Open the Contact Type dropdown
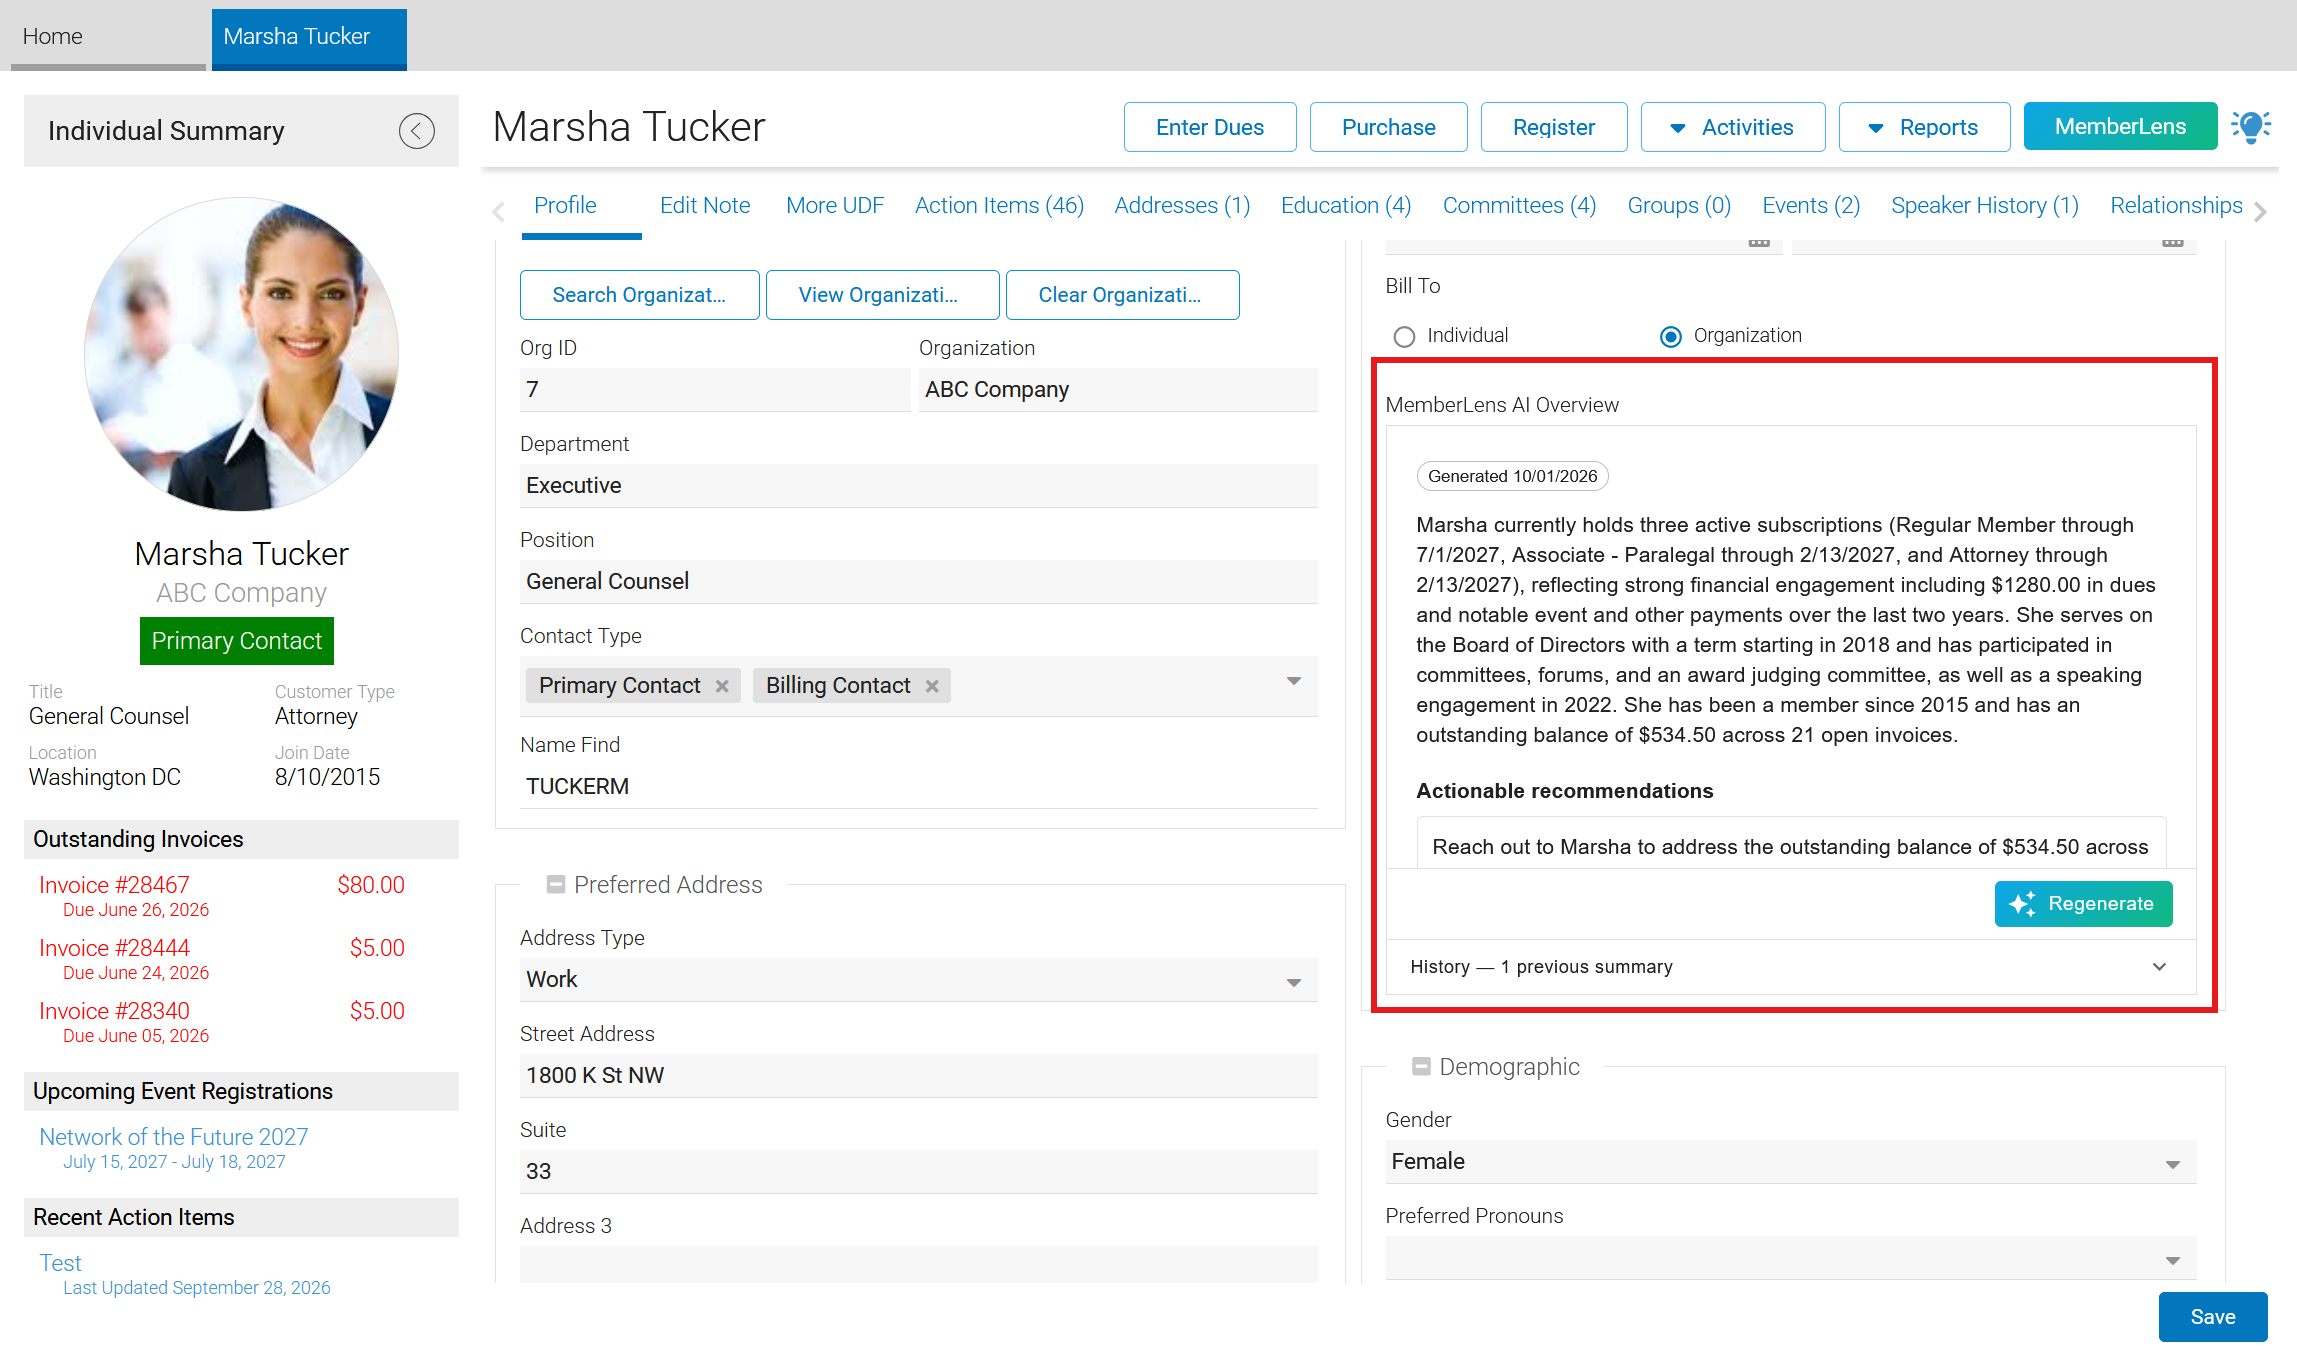Viewport: 2297px width, 1351px height. pos(1293,681)
